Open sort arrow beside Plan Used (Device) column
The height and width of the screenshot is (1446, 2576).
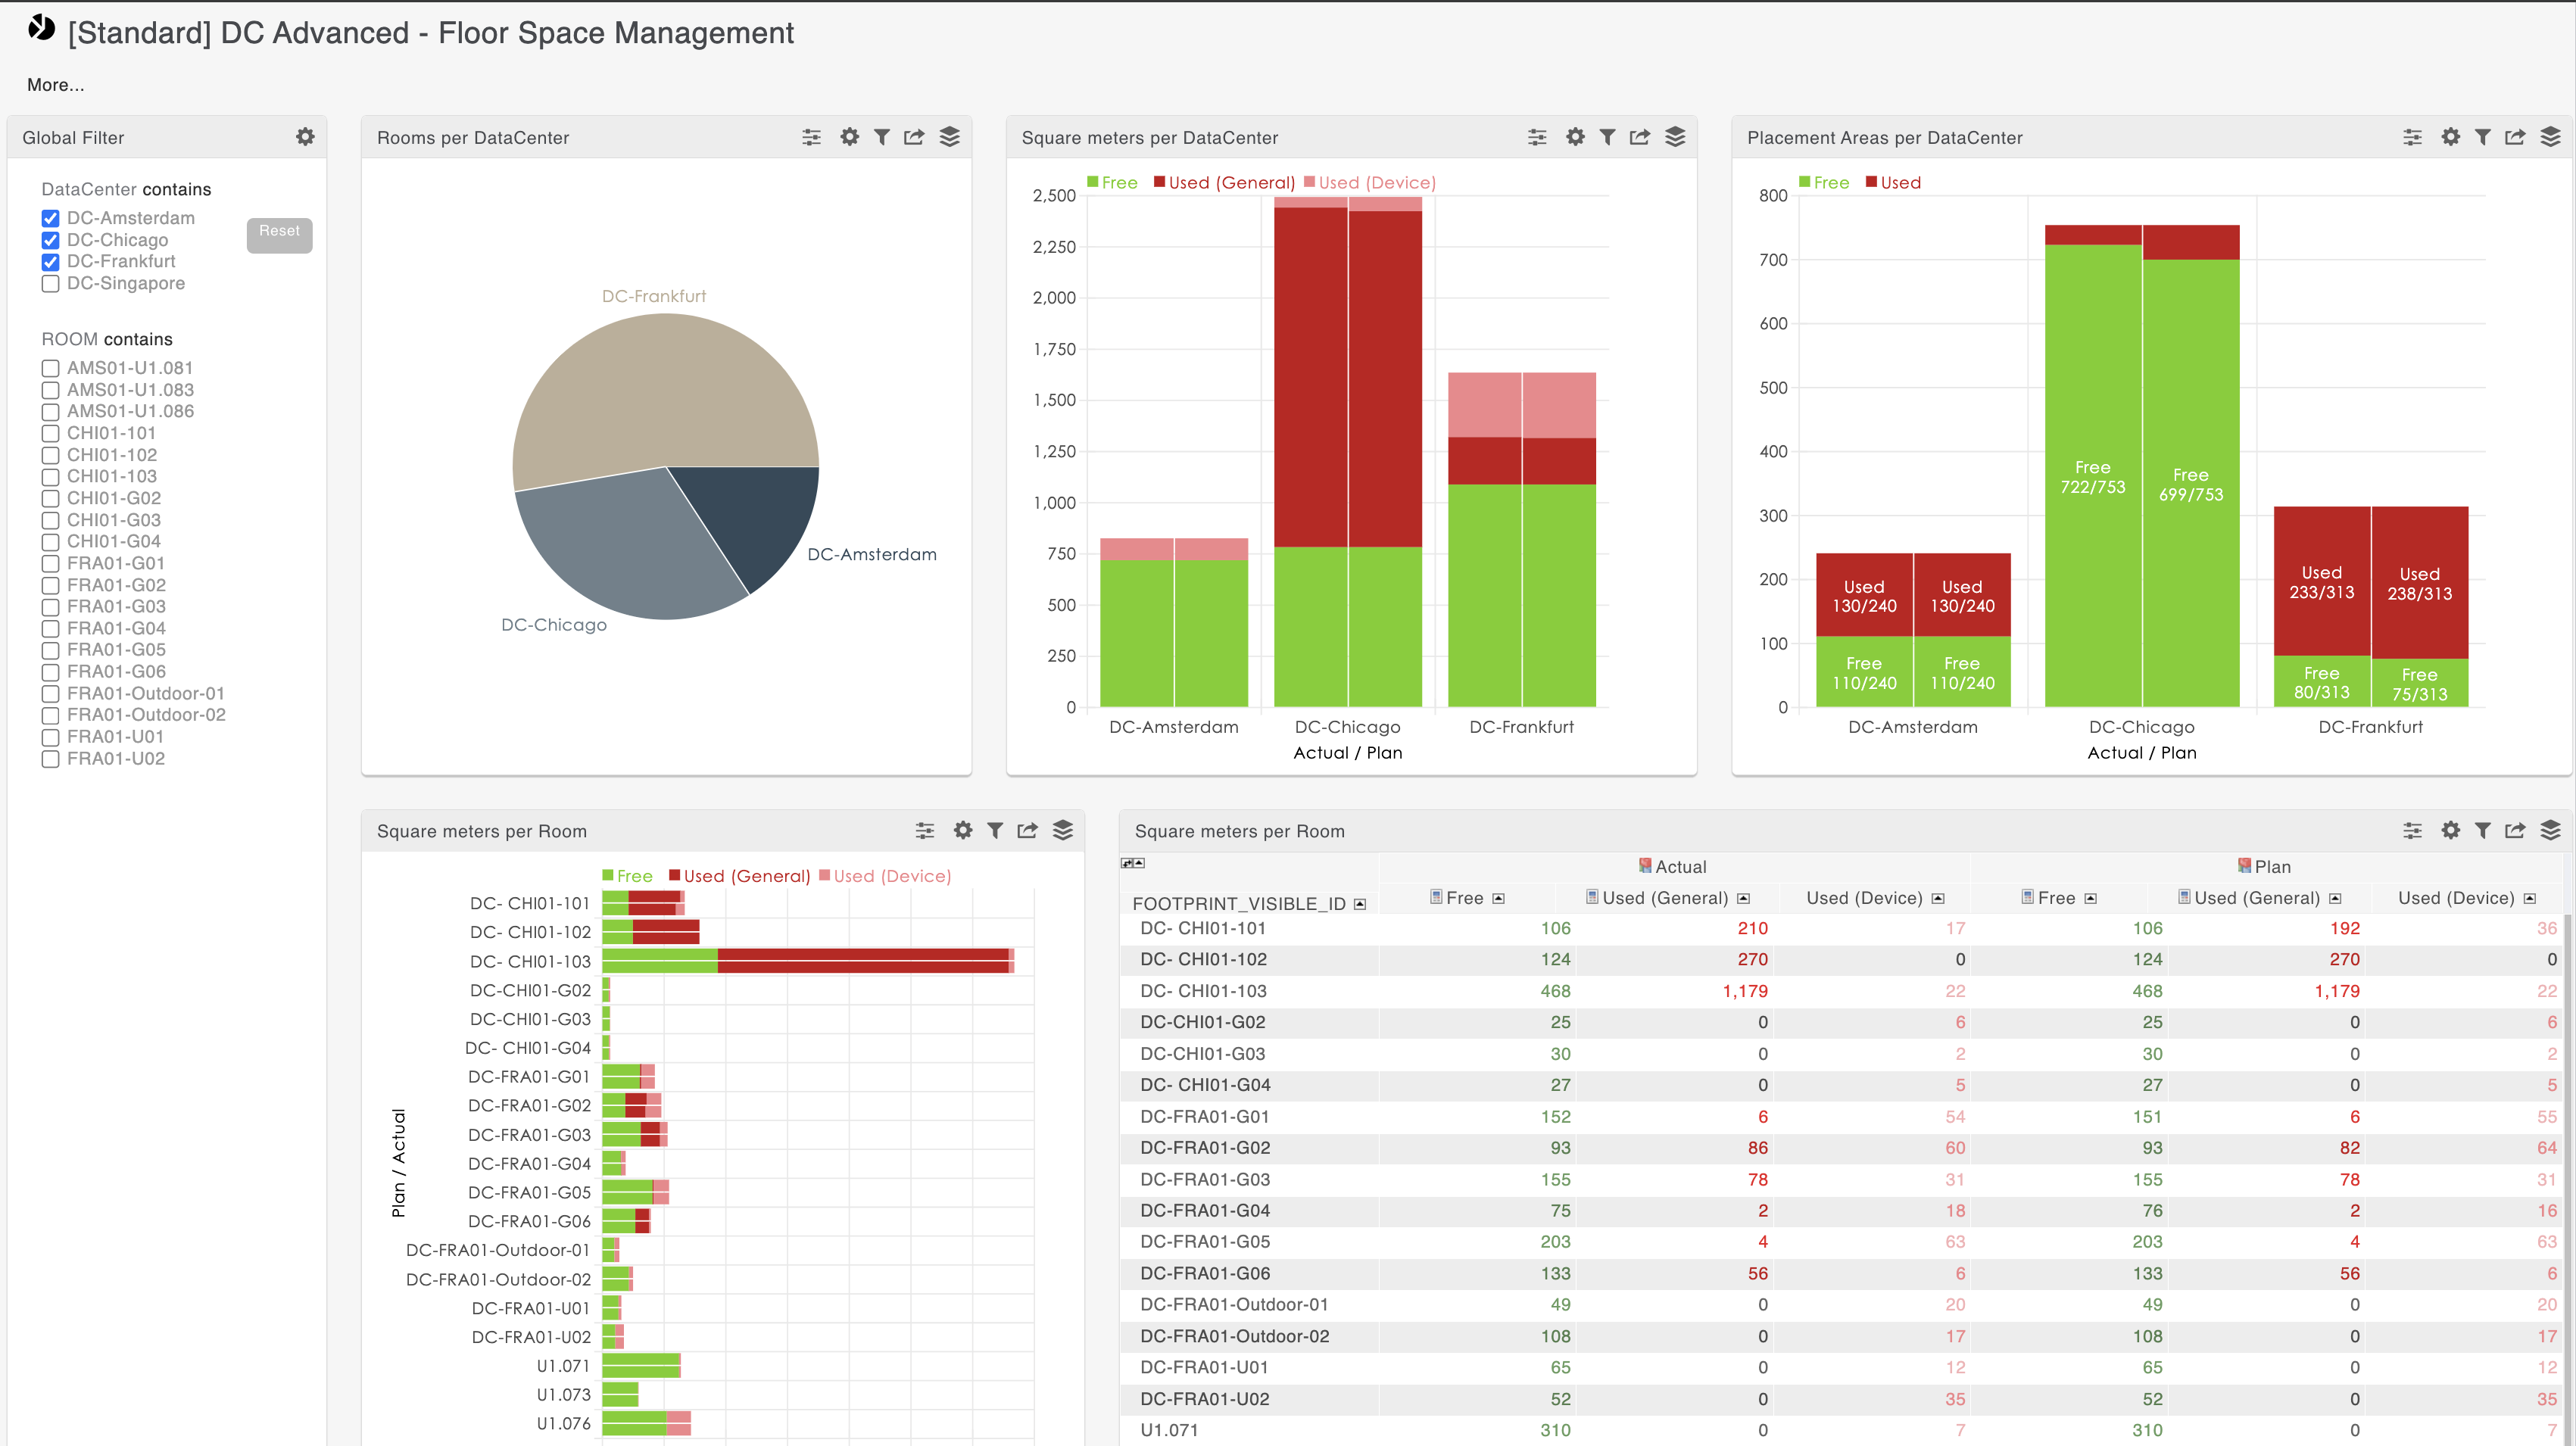pyautogui.click(x=2529, y=898)
